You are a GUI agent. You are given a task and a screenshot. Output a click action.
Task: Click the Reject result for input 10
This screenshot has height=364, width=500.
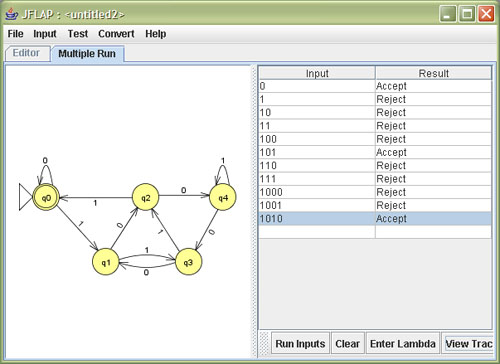coord(433,113)
